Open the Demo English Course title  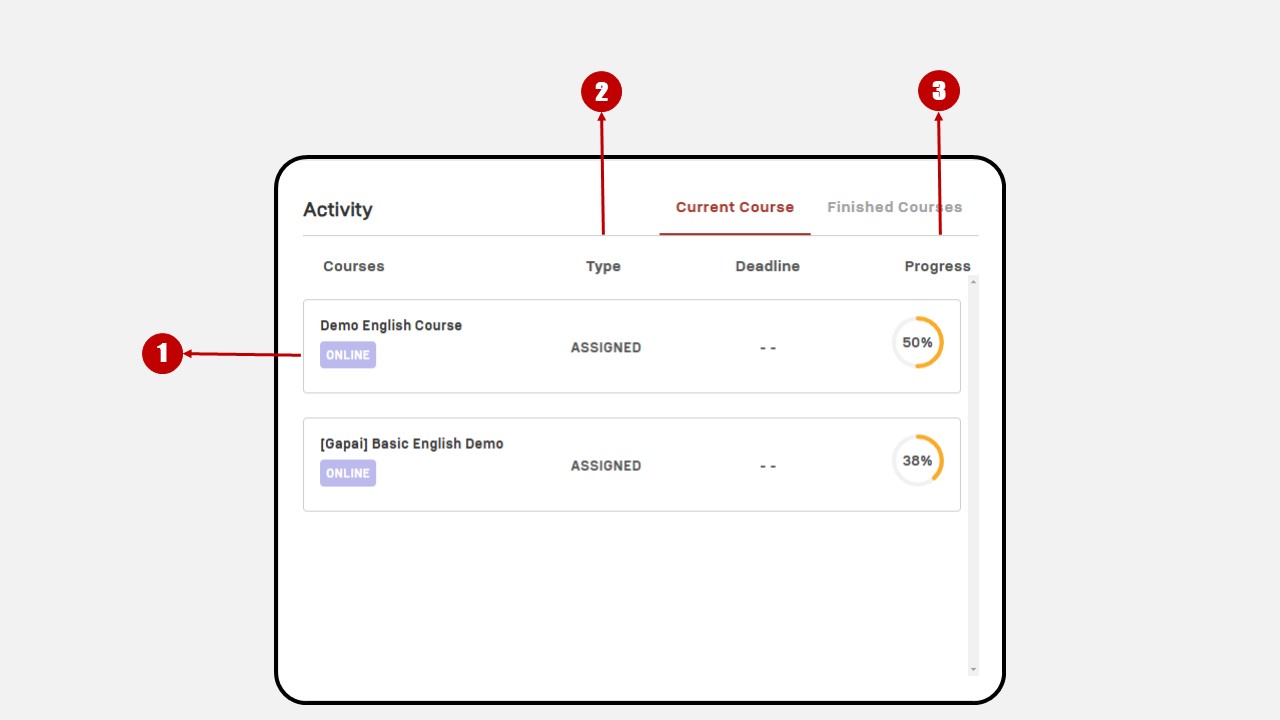pyautogui.click(x=391, y=325)
